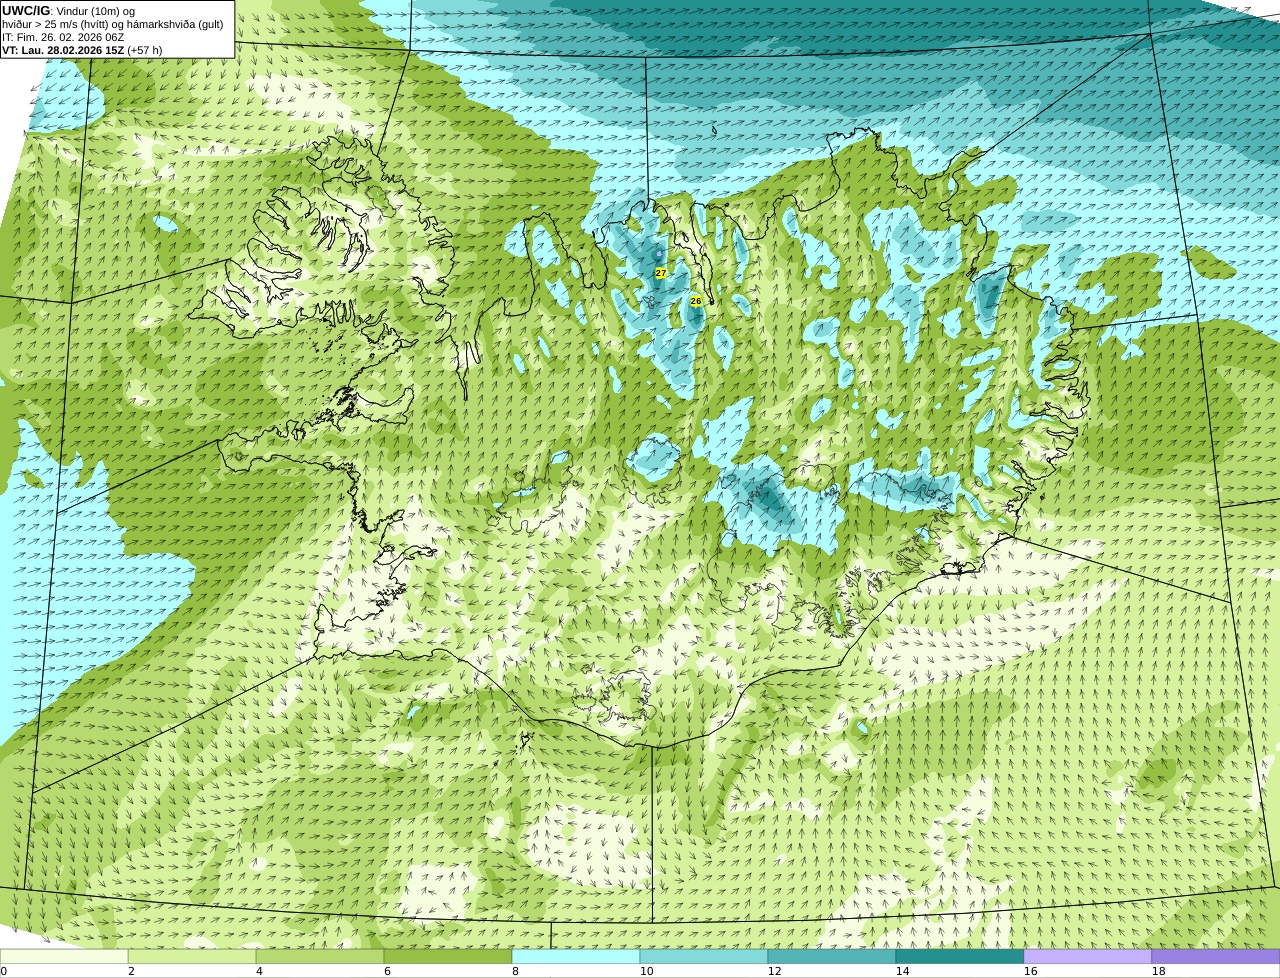Click the legend scale value '2'
This screenshot has height=978, width=1280.
tap(131, 971)
